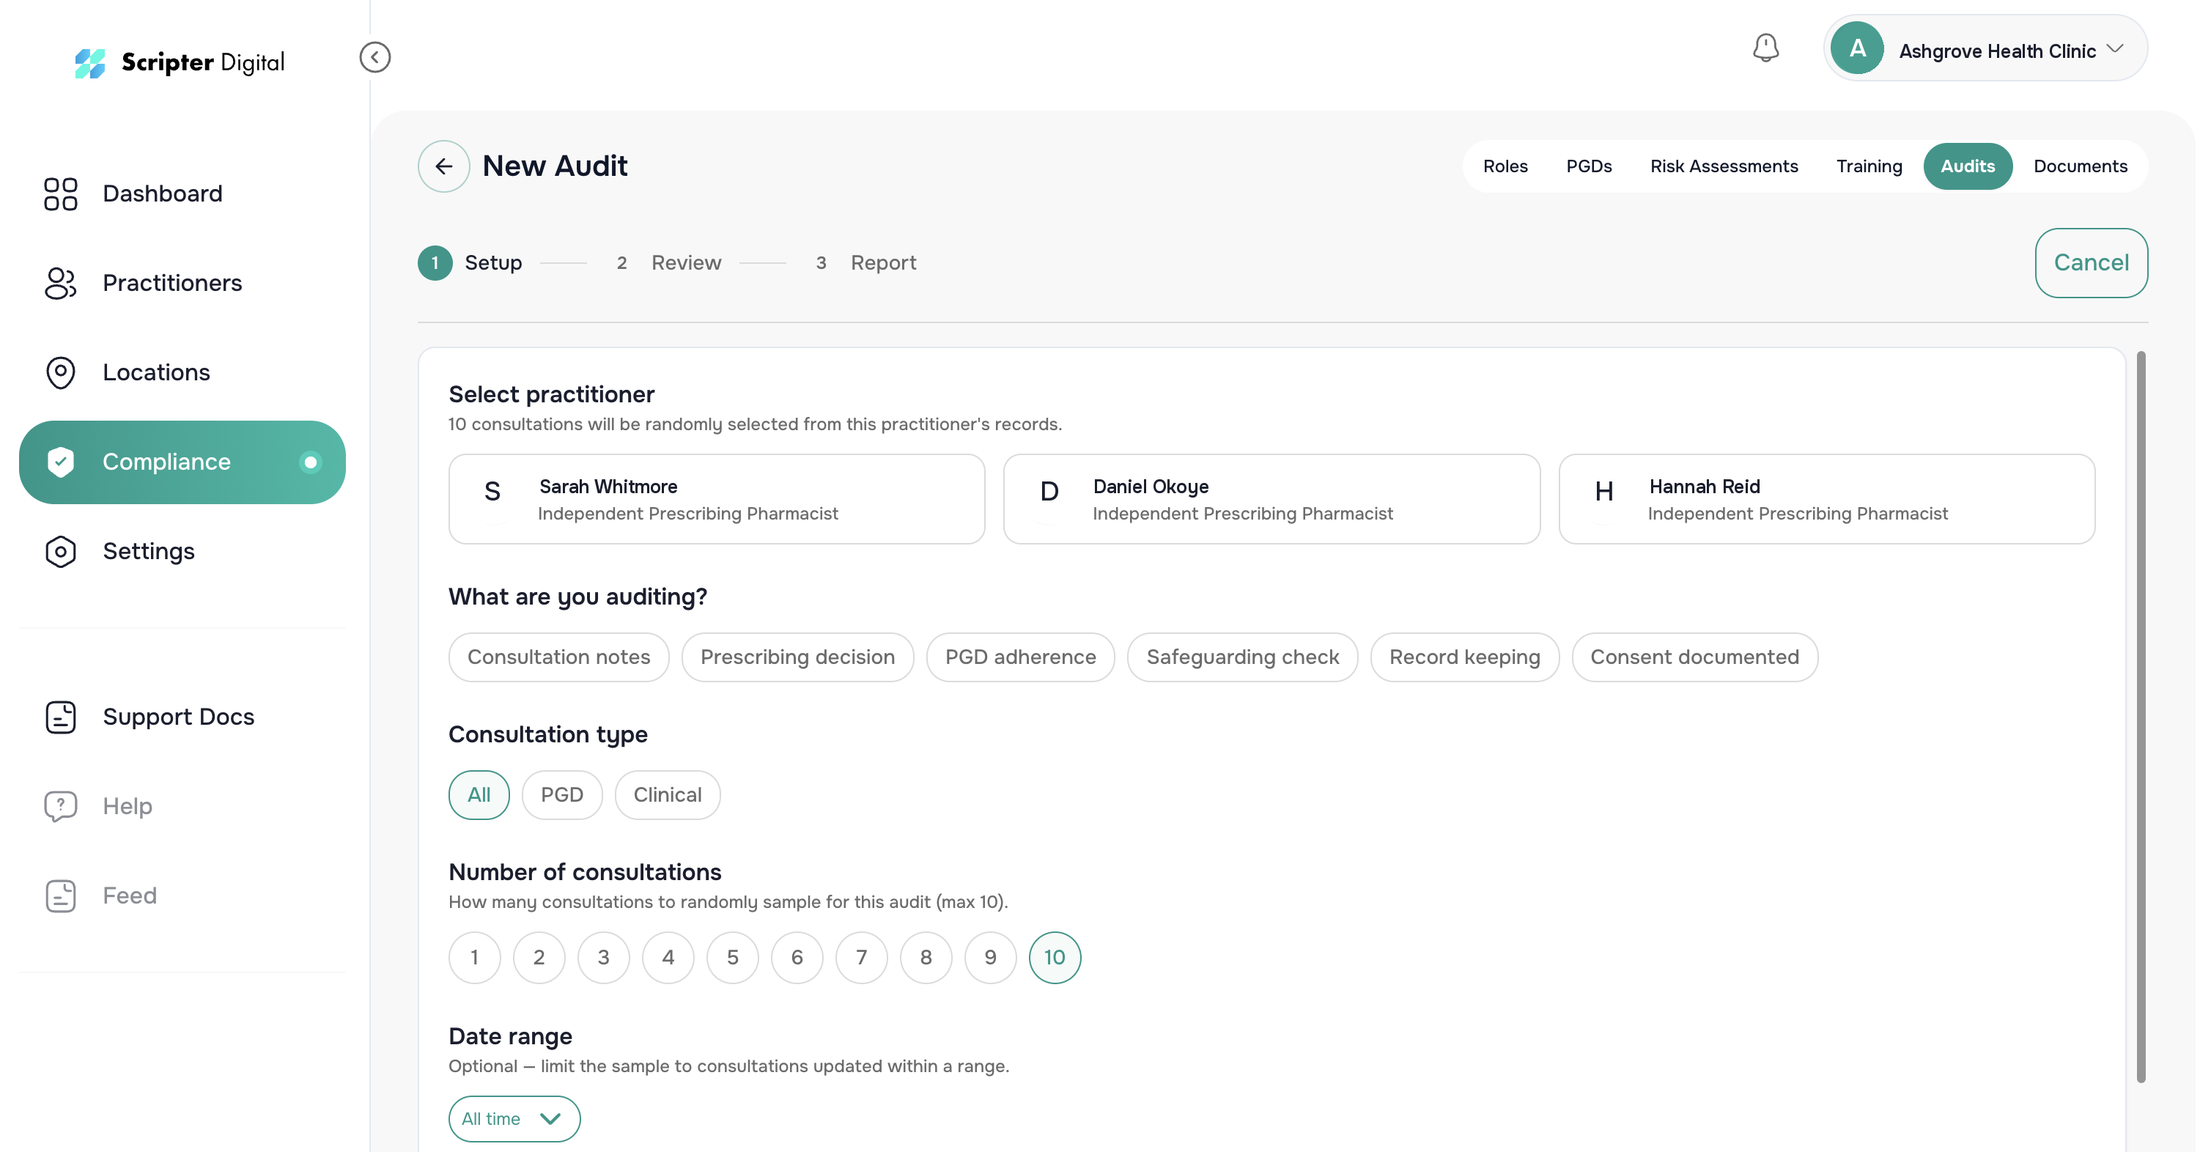Cancel the new audit

pyautogui.click(x=2091, y=263)
